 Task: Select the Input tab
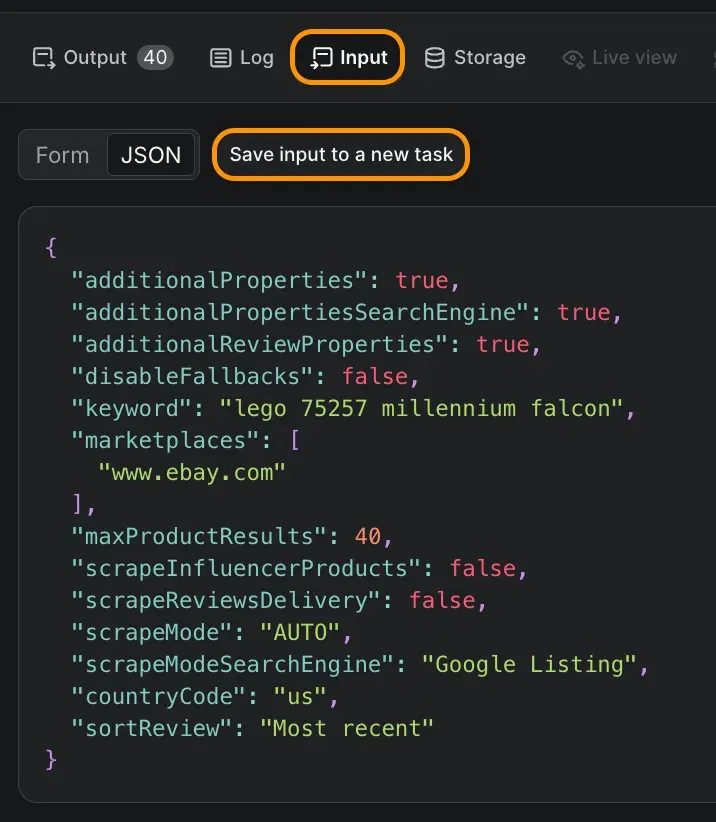pos(348,57)
